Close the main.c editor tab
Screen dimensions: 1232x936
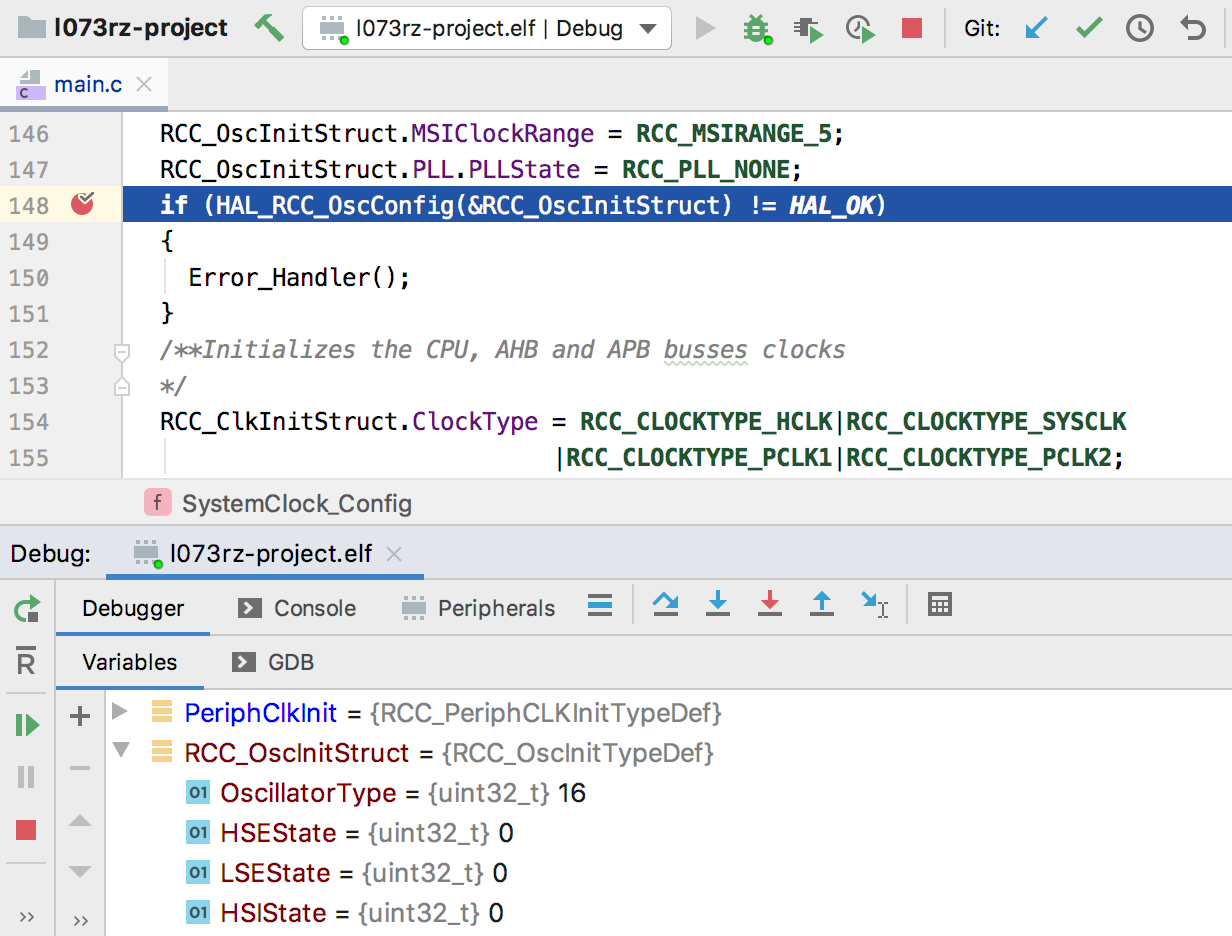click(x=144, y=84)
